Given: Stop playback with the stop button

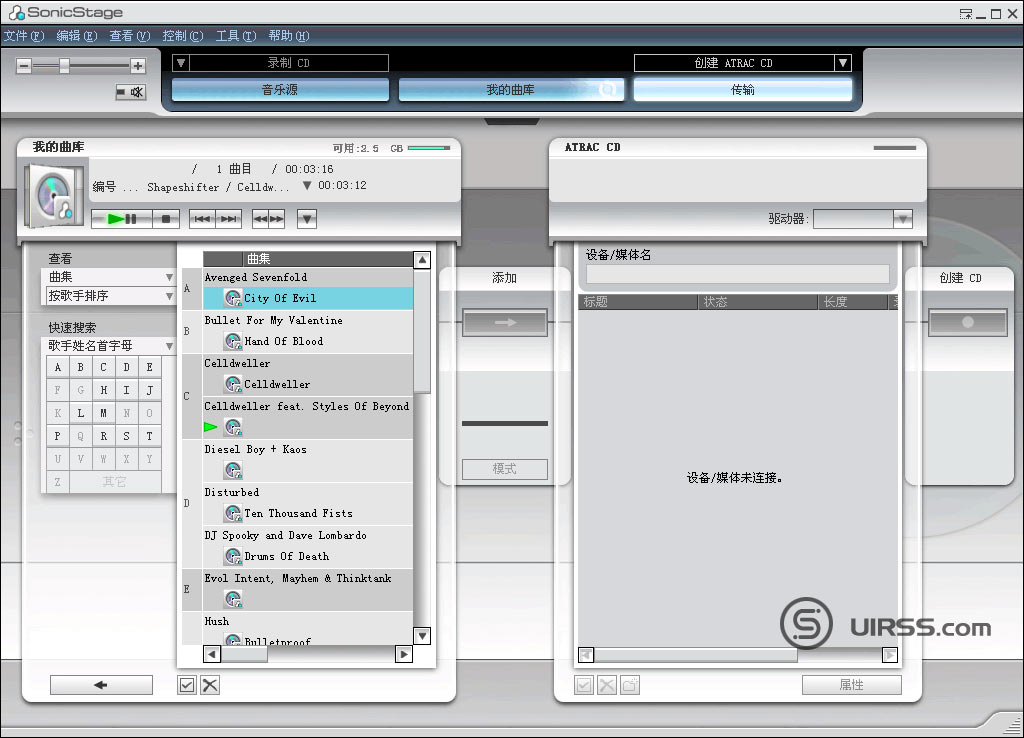Looking at the screenshot, I should [x=166, y=219].
